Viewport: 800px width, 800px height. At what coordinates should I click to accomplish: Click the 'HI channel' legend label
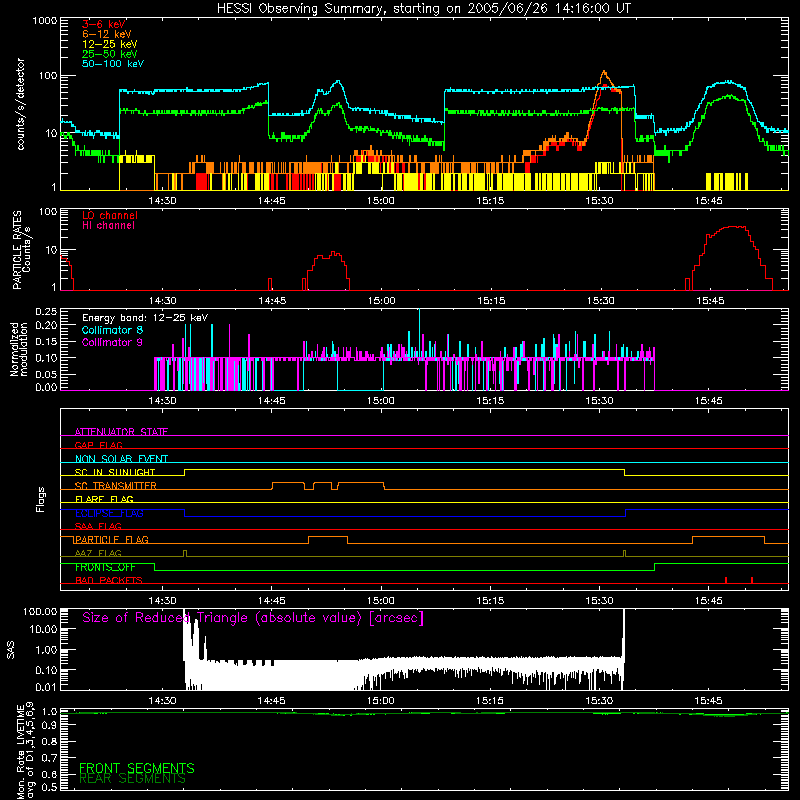(108, 225)
